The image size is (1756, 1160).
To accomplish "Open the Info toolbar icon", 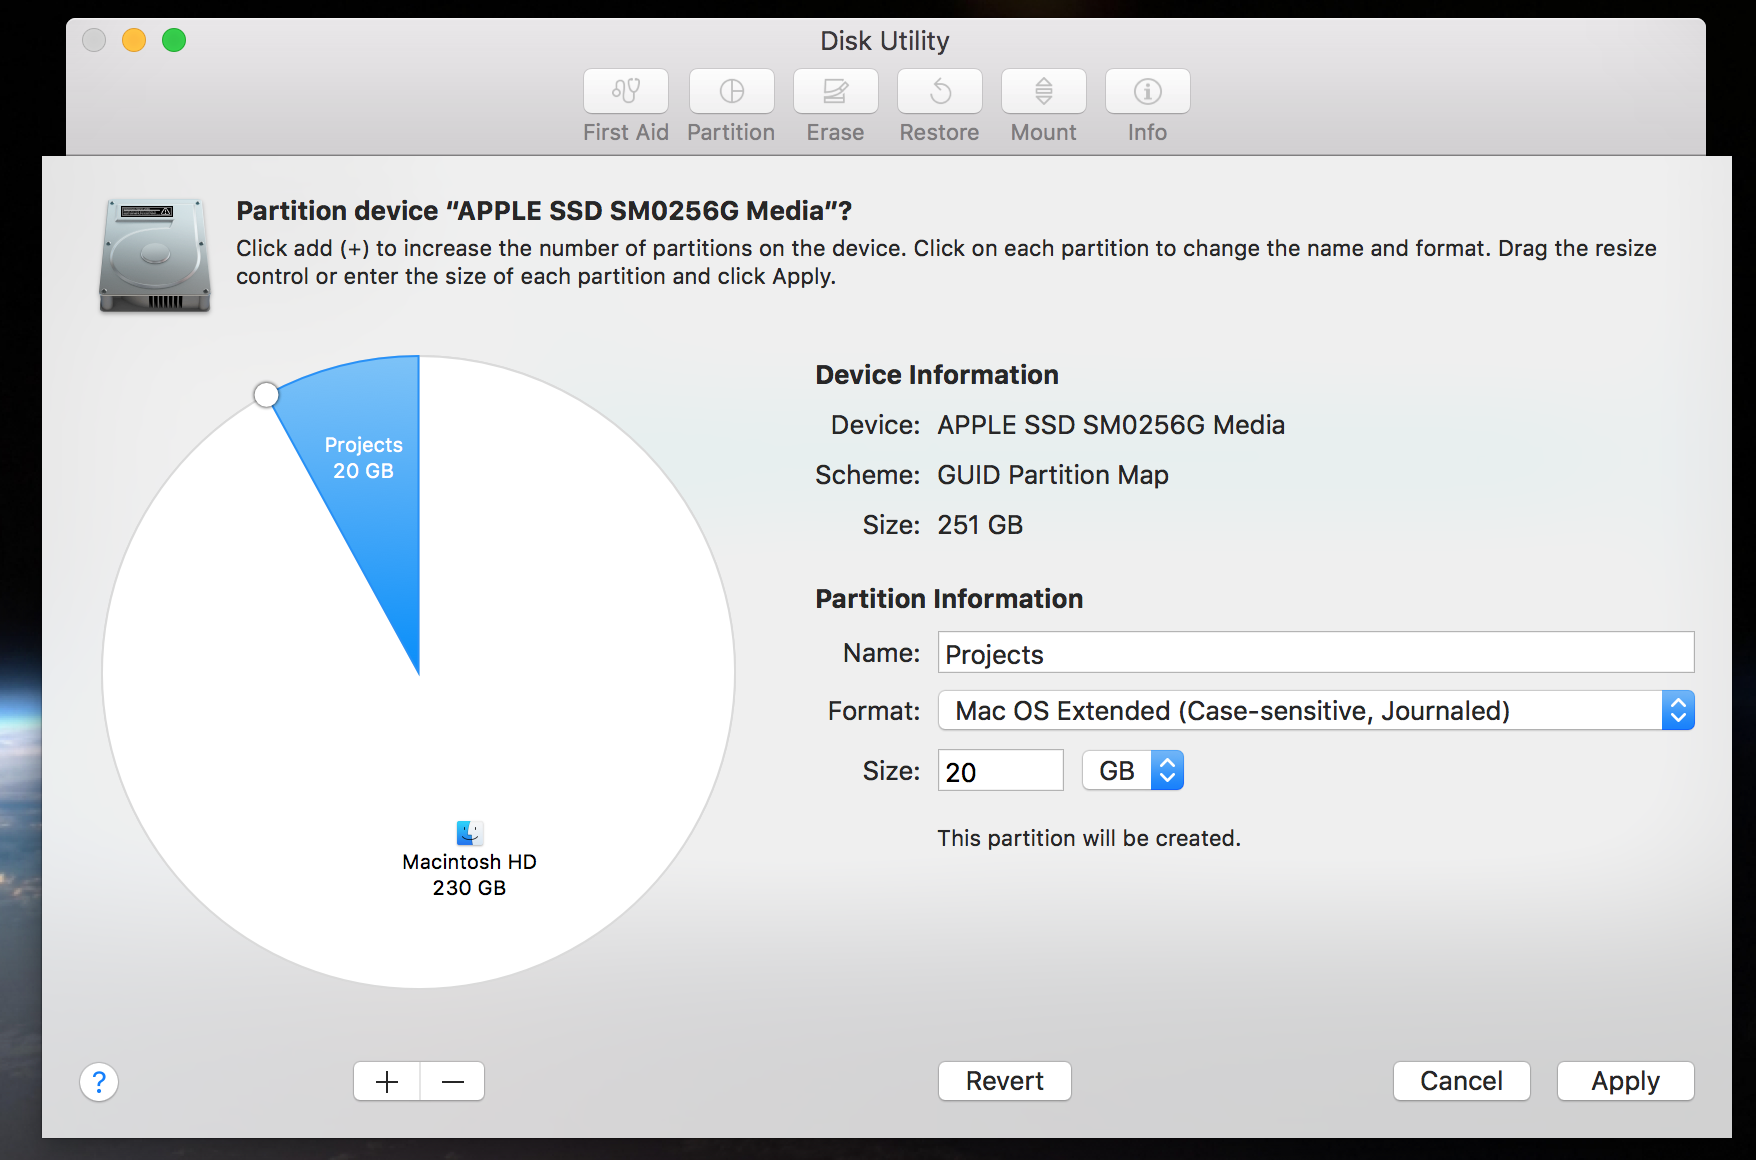I will [1147, 92].
